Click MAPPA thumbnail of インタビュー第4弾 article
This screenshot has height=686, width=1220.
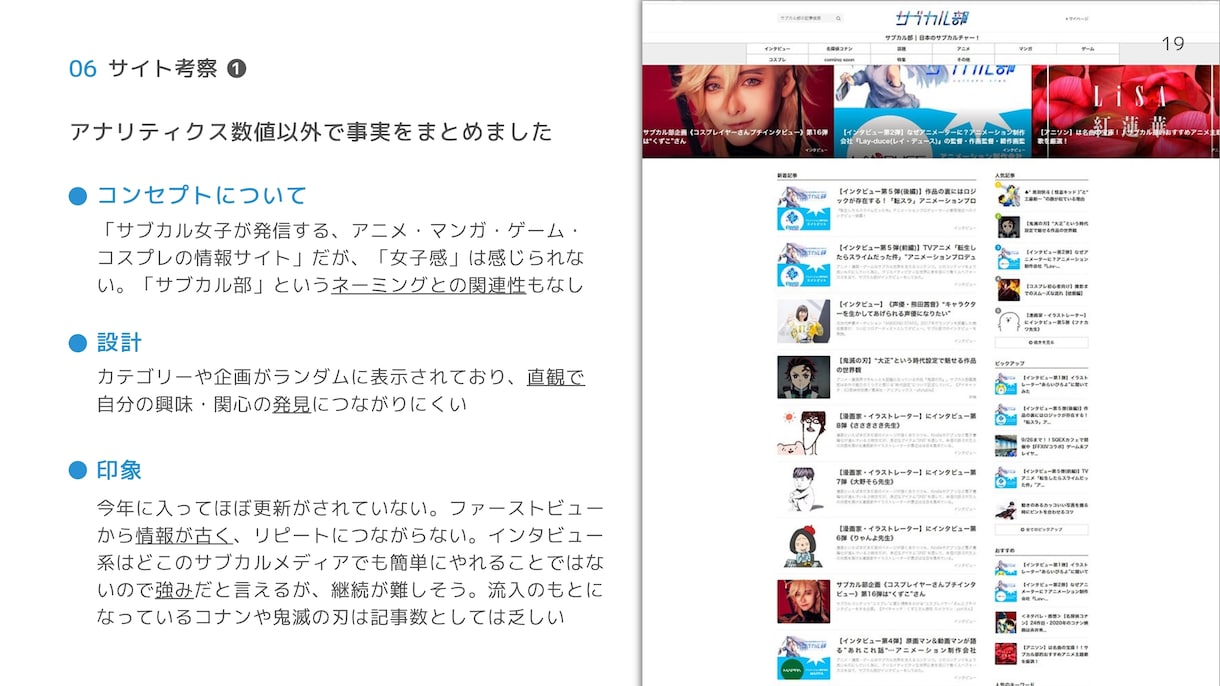coord(803,658)
